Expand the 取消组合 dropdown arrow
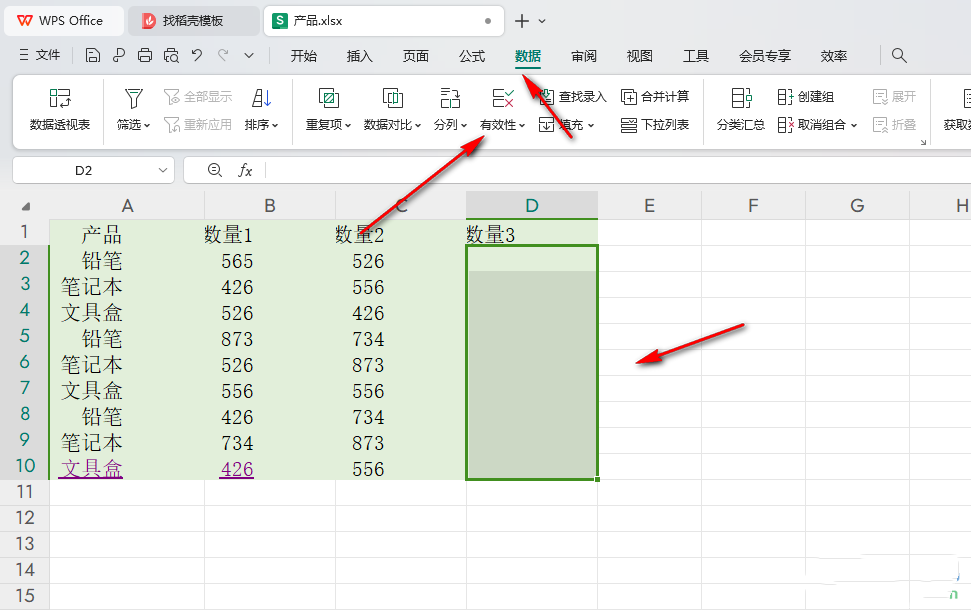The width and height of the screenshot is (971, 610). 854,125
